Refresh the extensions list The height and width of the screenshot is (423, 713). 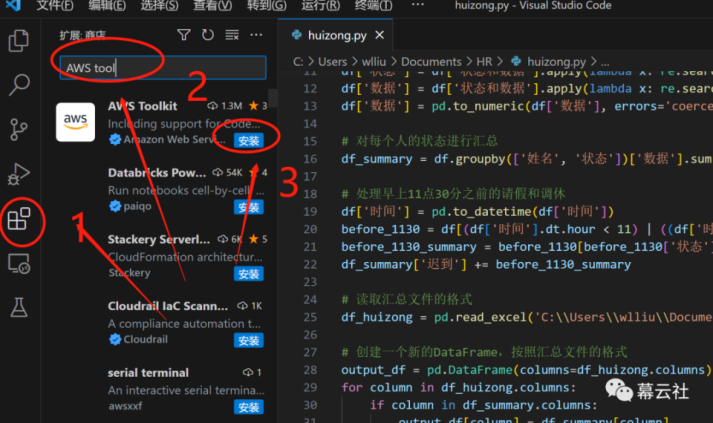208,35
